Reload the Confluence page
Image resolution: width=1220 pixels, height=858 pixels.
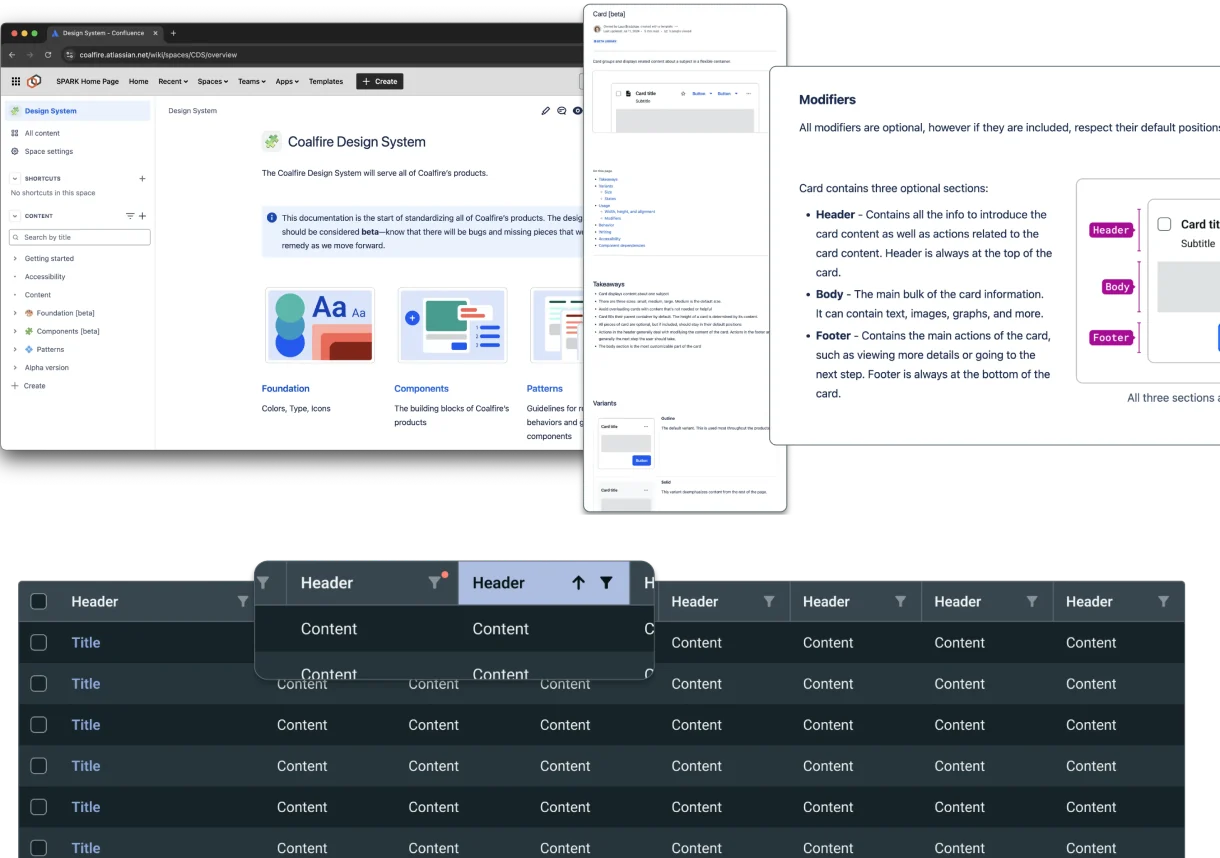click(48, 55)
